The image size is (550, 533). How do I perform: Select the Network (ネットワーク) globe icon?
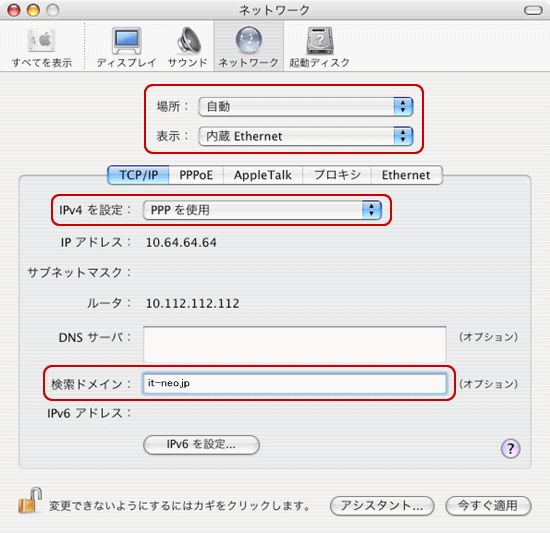(249, 40)
